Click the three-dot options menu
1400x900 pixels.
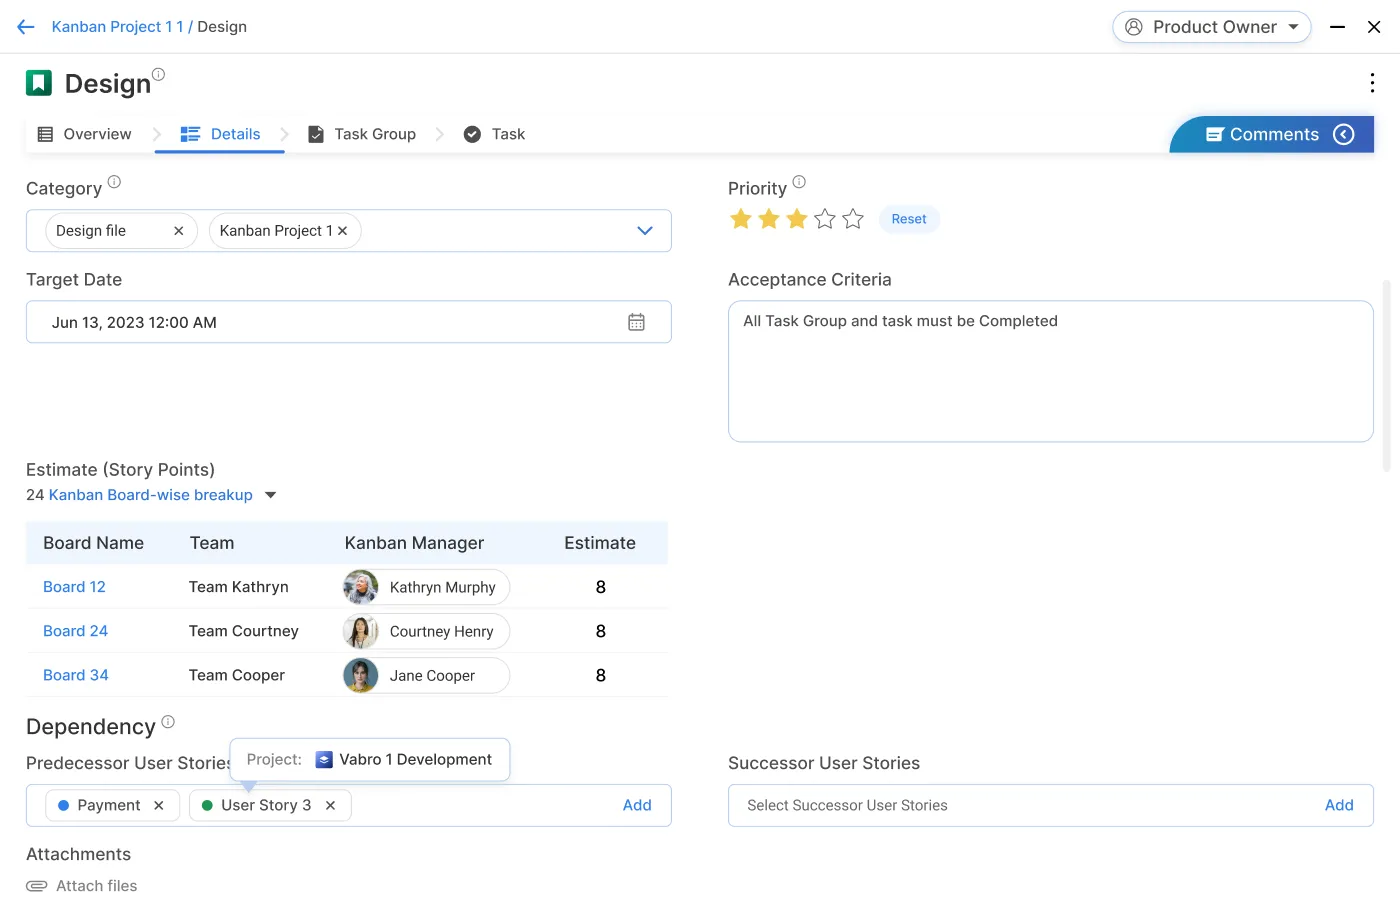click(x=1371, y=83)
